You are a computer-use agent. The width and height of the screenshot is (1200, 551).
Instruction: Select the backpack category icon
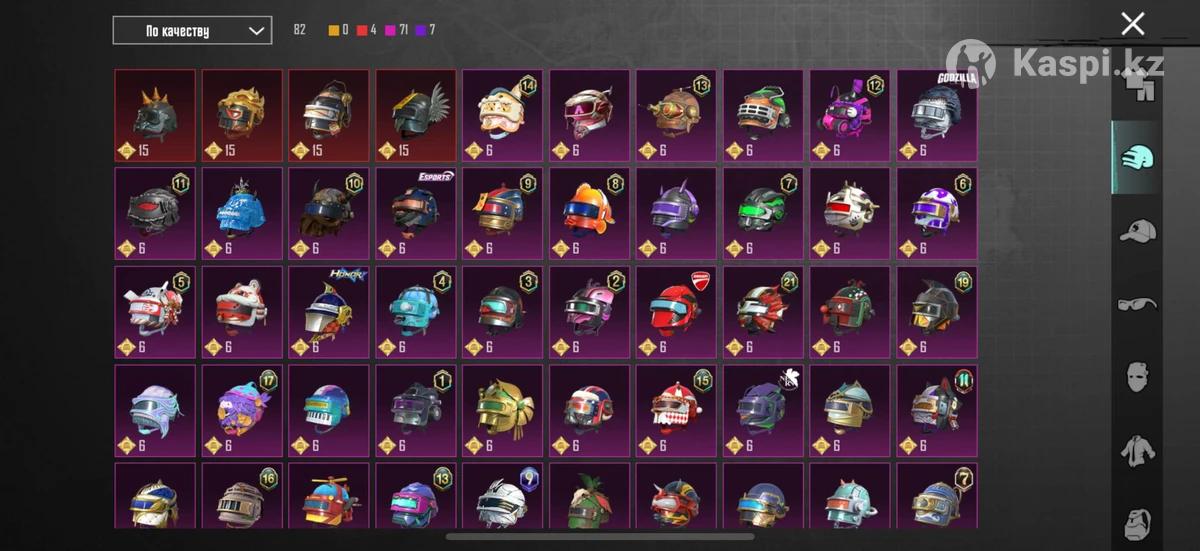[1137, 522]
